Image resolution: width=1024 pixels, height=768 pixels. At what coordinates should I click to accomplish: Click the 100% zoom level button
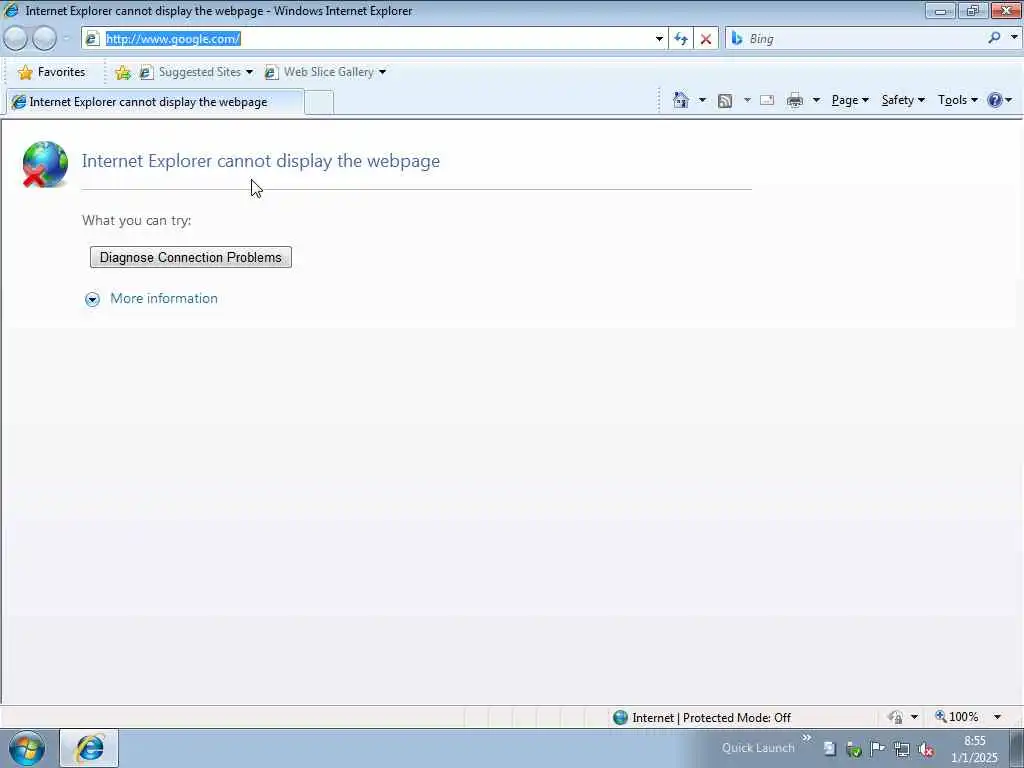click(x=957, y=717)
